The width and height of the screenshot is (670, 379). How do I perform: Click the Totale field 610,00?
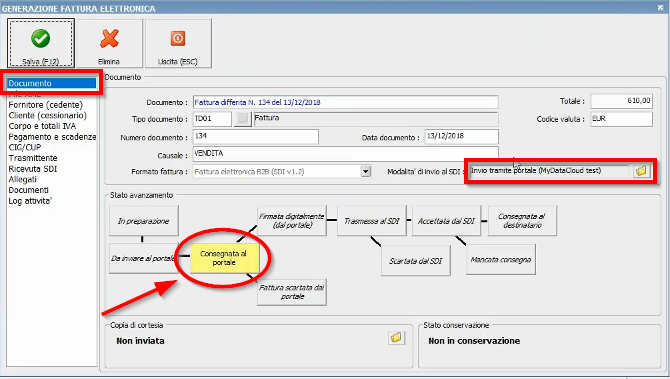622,101
